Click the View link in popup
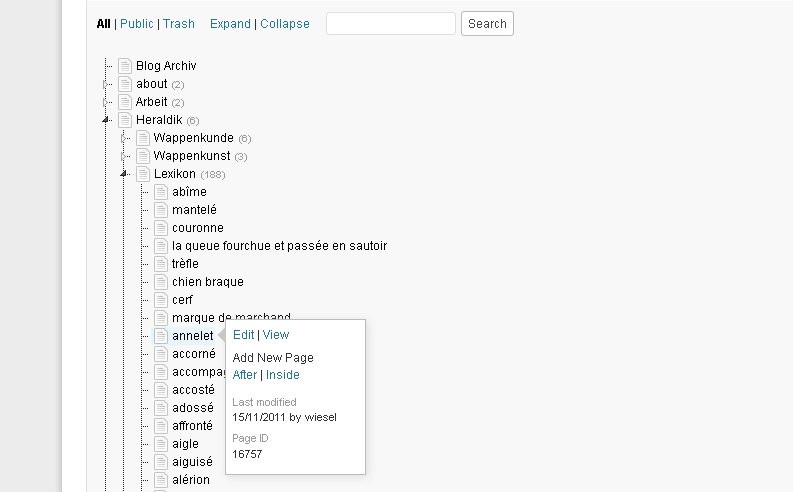This screenshot has height=492, width=793. tap(276, 335)
